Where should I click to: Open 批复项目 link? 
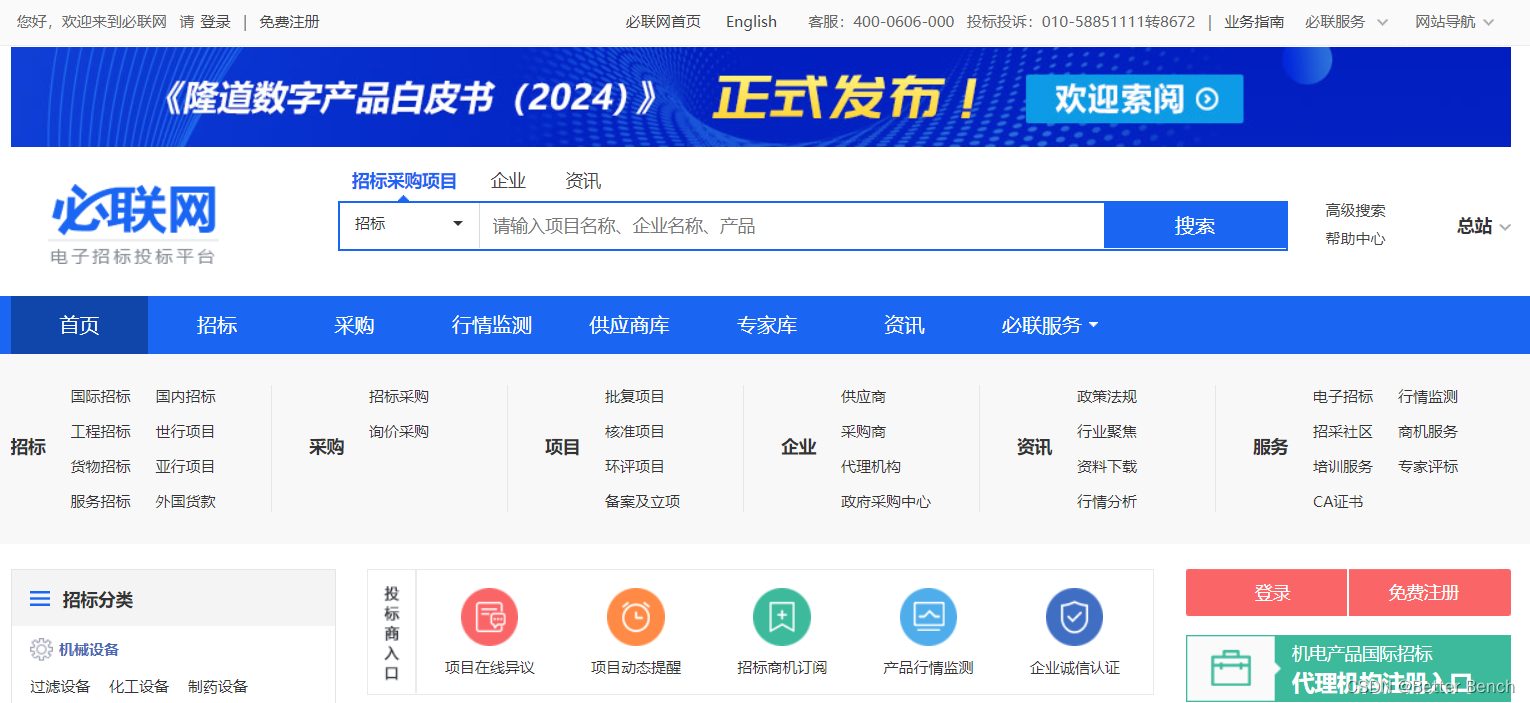pyautogui.click(x=634, y=397)
